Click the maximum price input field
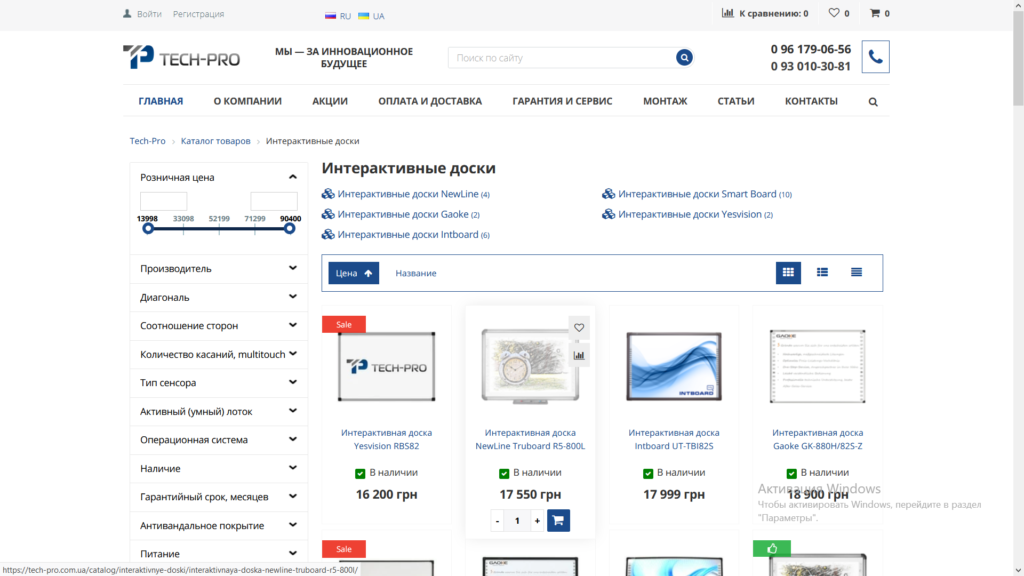This screenshot has width=1024, height=576. click(274, 201)
